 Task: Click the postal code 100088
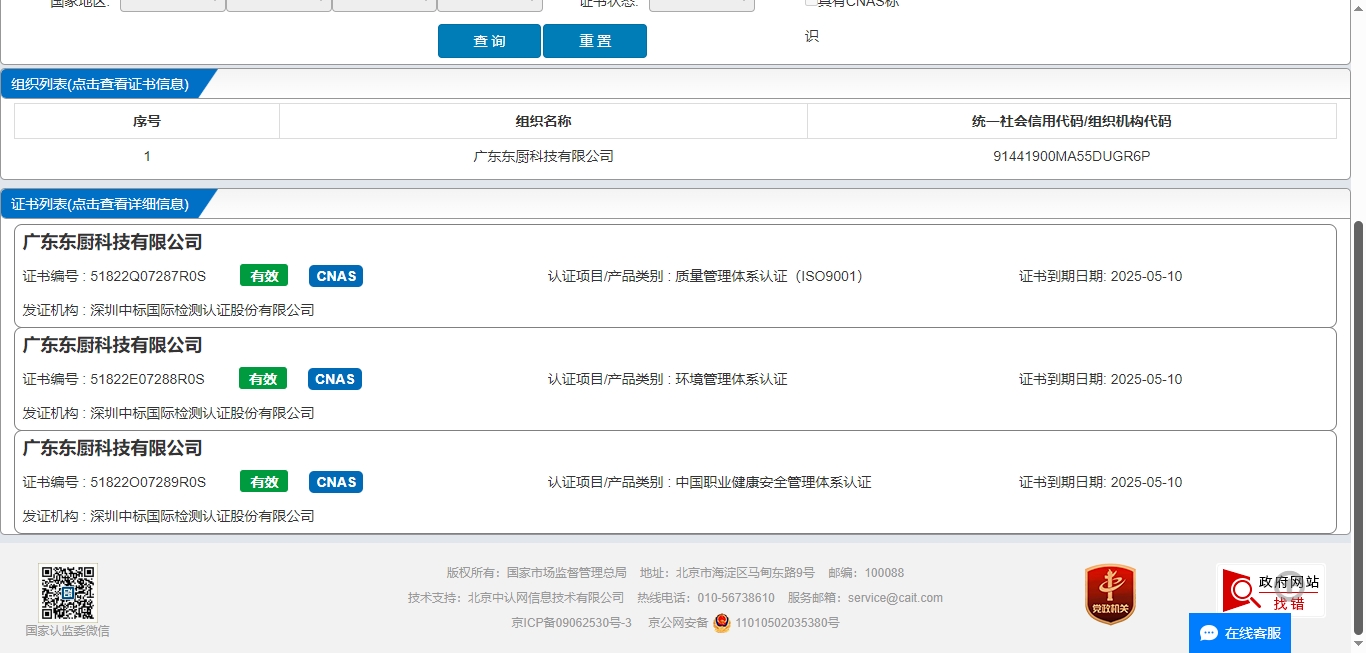[884, 573]
